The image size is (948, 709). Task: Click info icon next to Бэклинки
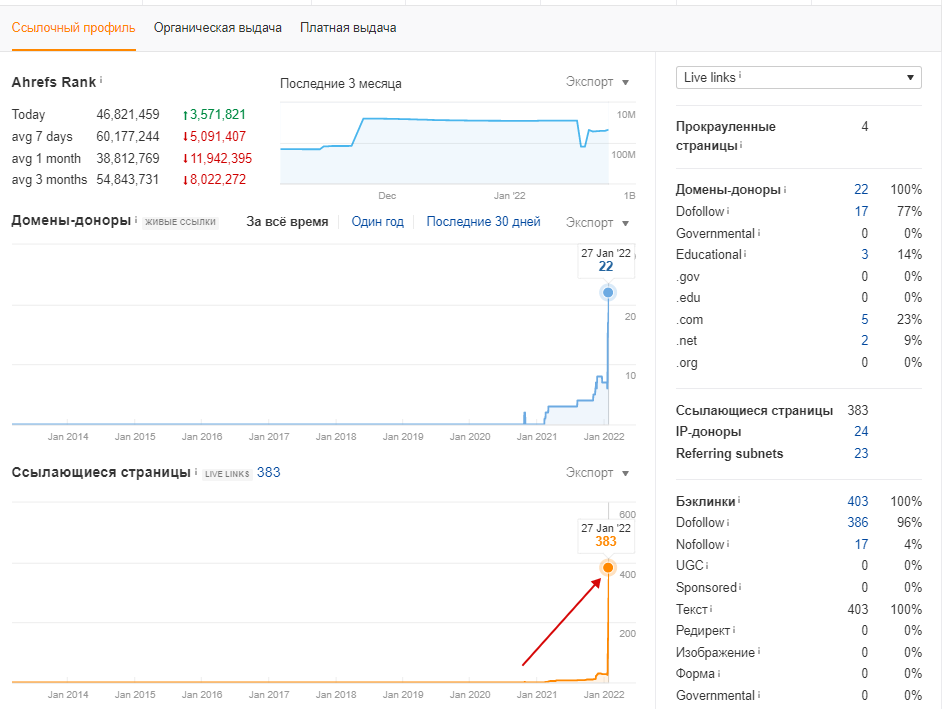(x=740, y=501)
